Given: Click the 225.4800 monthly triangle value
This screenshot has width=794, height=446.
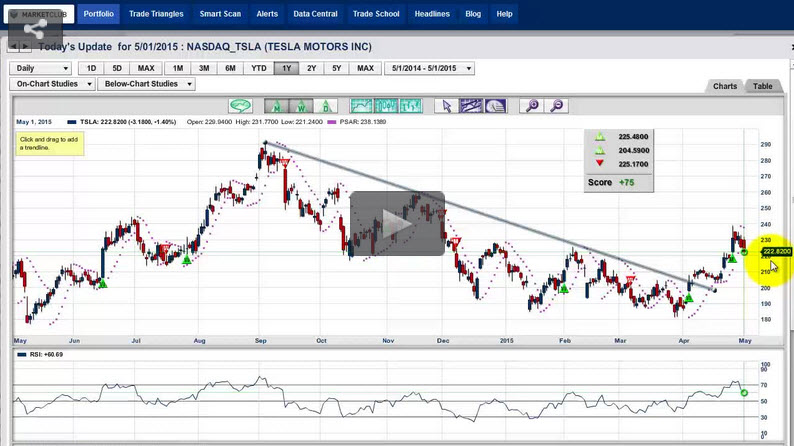Looking at the screenshot, I should coord(633,137).
